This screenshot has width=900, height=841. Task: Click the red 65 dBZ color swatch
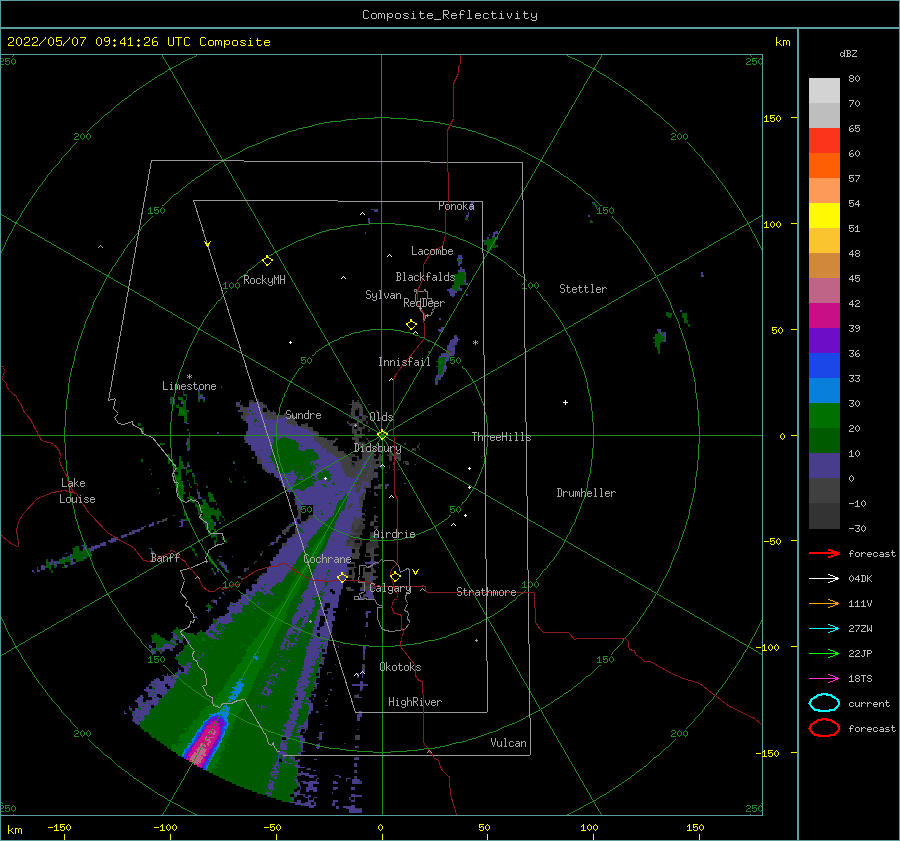[824, 141]
